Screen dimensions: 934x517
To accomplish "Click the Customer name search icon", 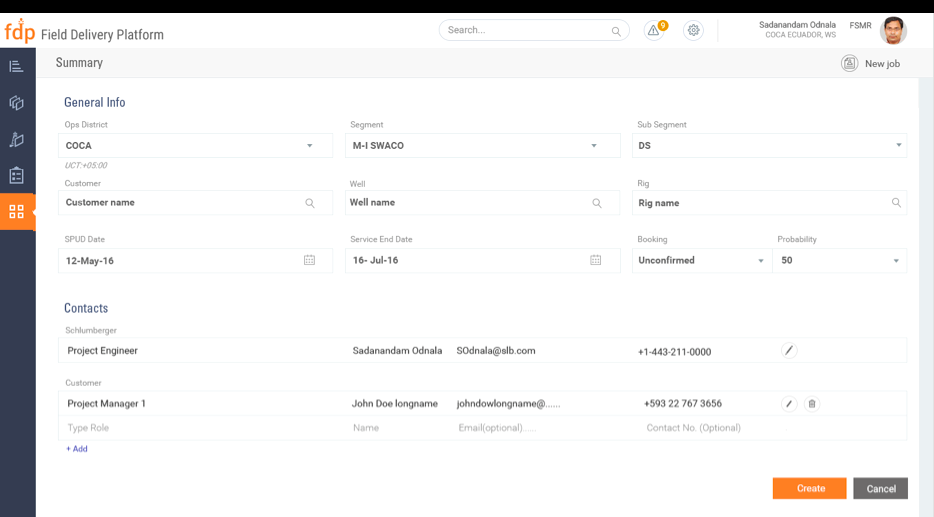I will (310, 203).
